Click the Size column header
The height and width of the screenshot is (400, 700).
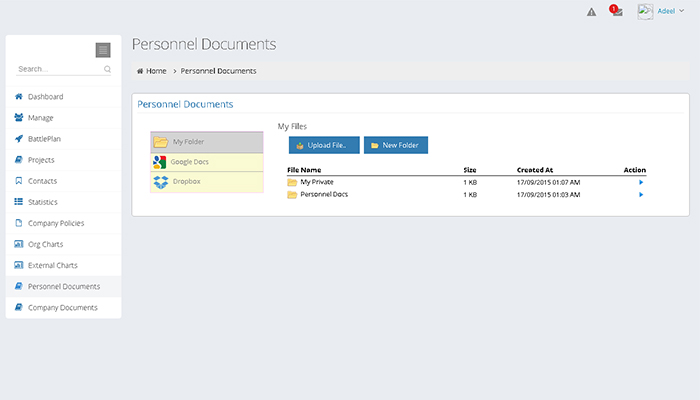tap(470, 170)
